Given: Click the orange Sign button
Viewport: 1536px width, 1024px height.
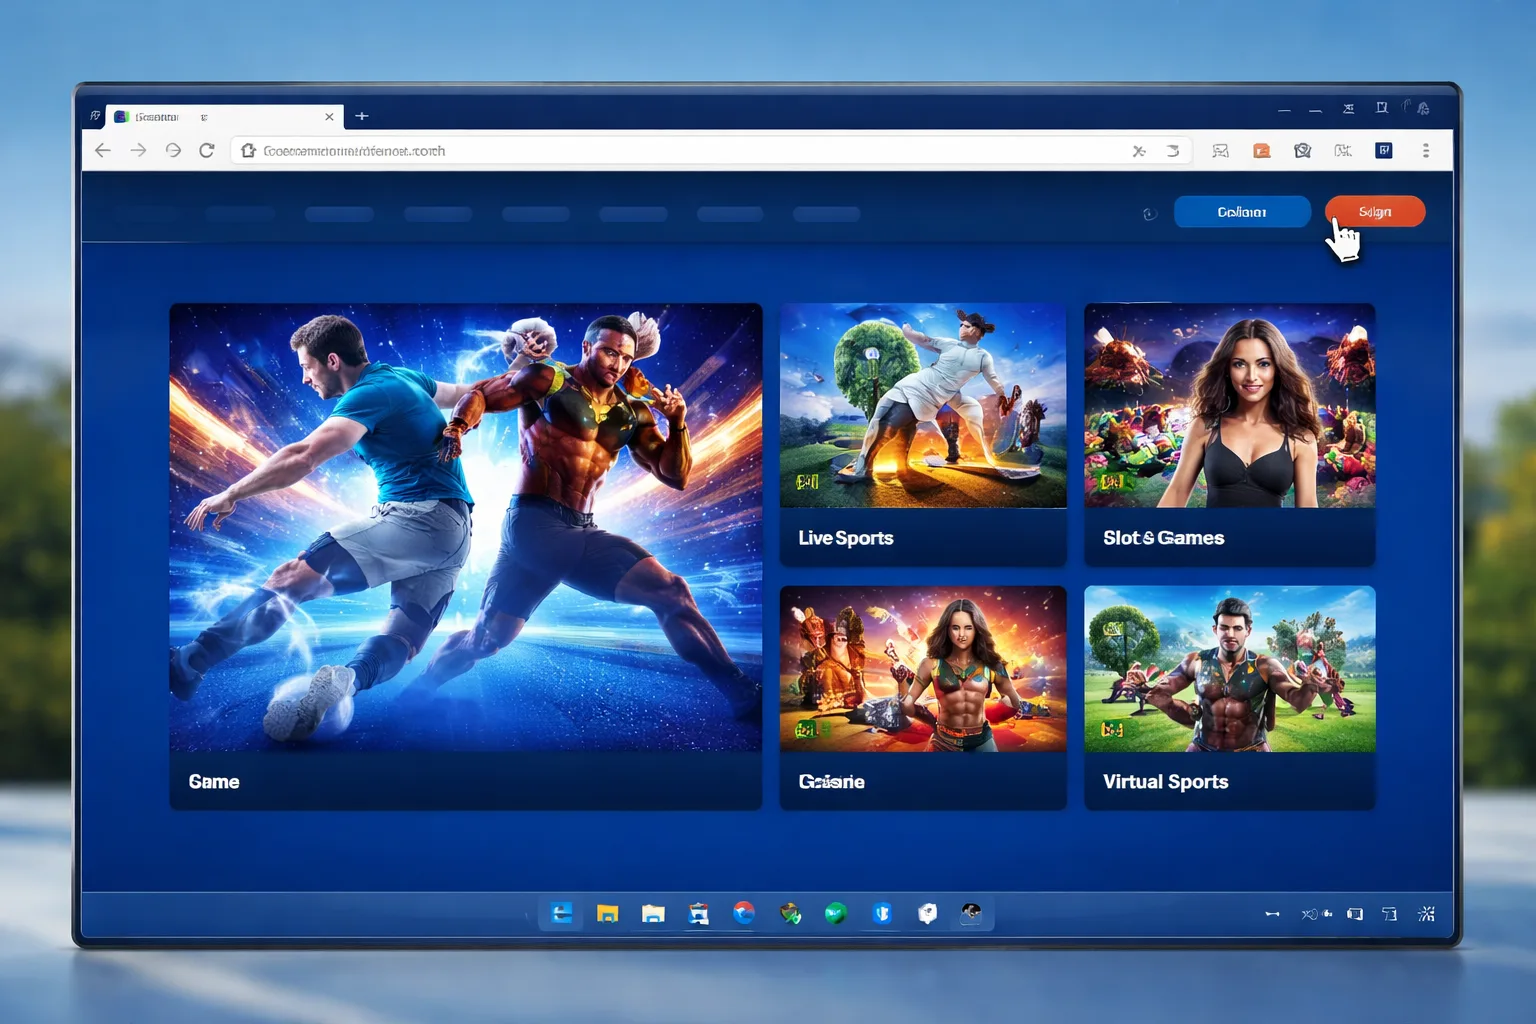Looking at the screenshot, I should click(x=1375, y=211).
